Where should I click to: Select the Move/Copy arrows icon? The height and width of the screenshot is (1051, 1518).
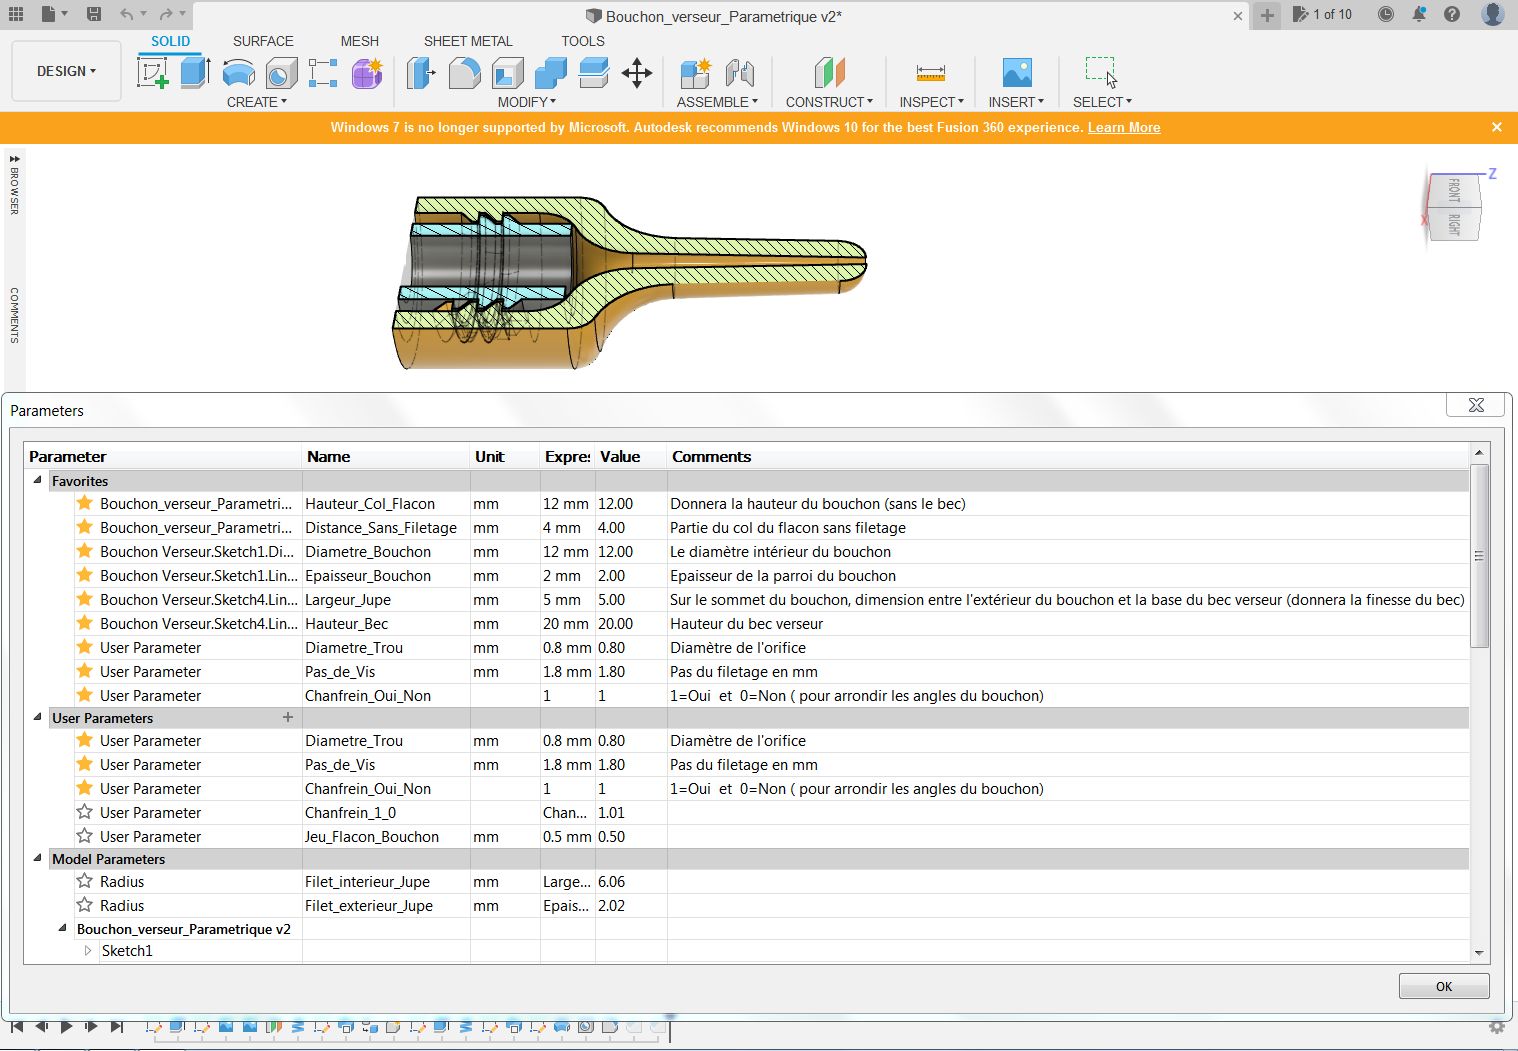tap(637, 73)
